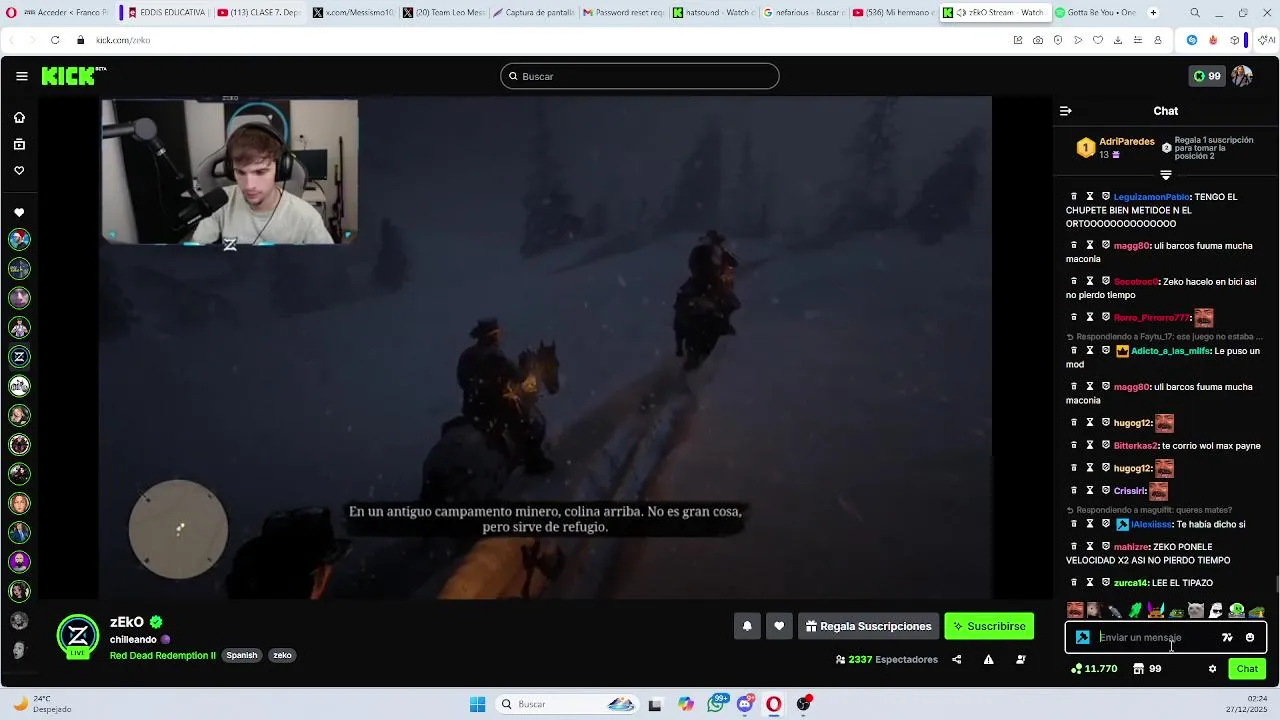1280x720 pixels.
Task: Click the frog emote in emote bar
Action: click(1176, 611)
